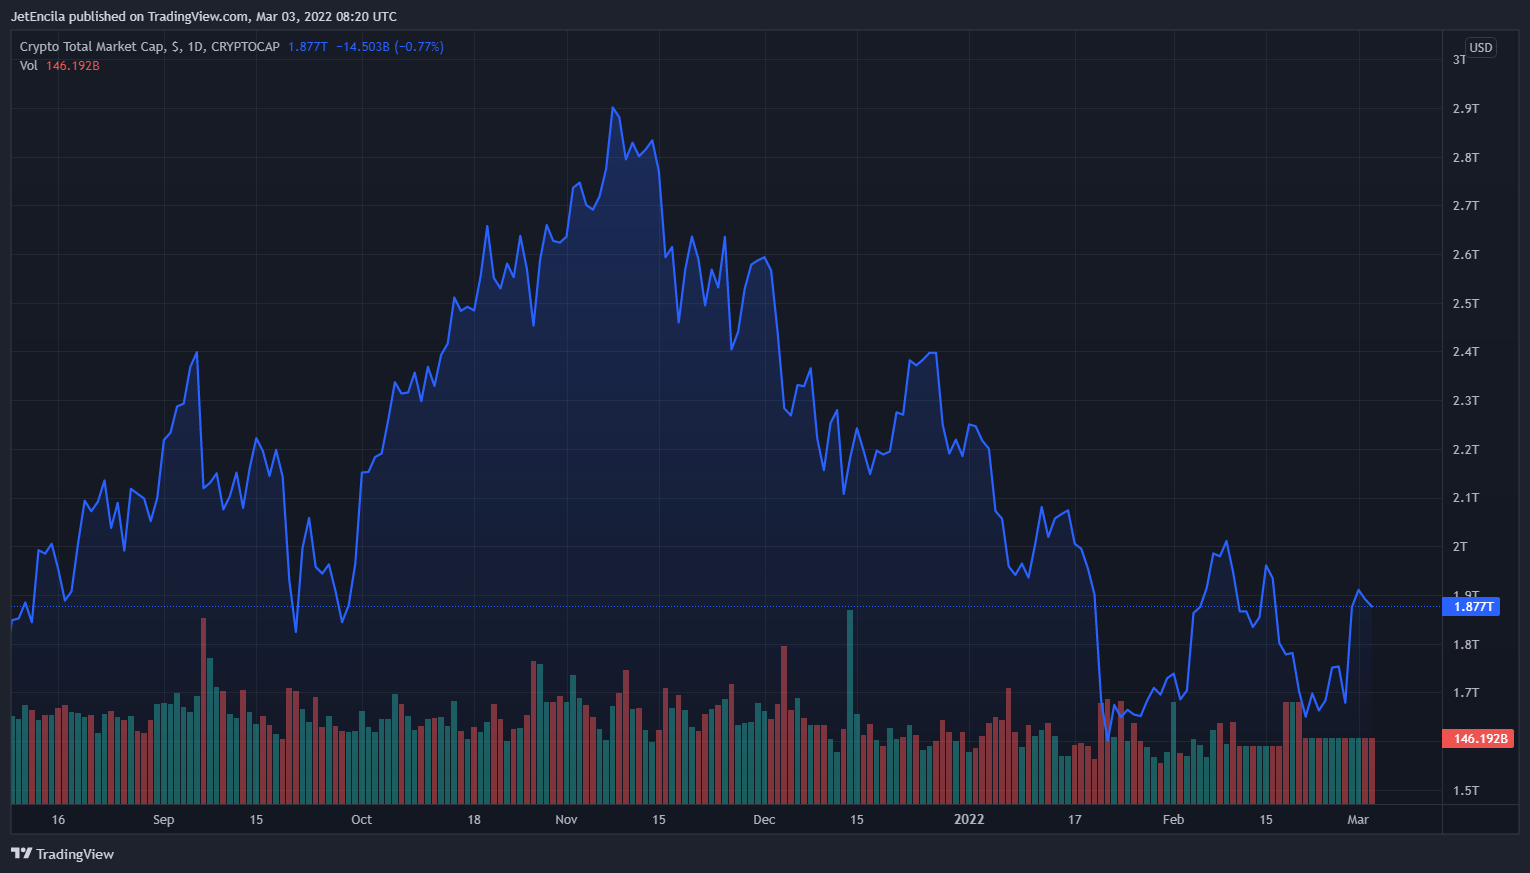Click the blue price line on the chart
Viewport: 1530px width, 873px height.
coord(614,107)
